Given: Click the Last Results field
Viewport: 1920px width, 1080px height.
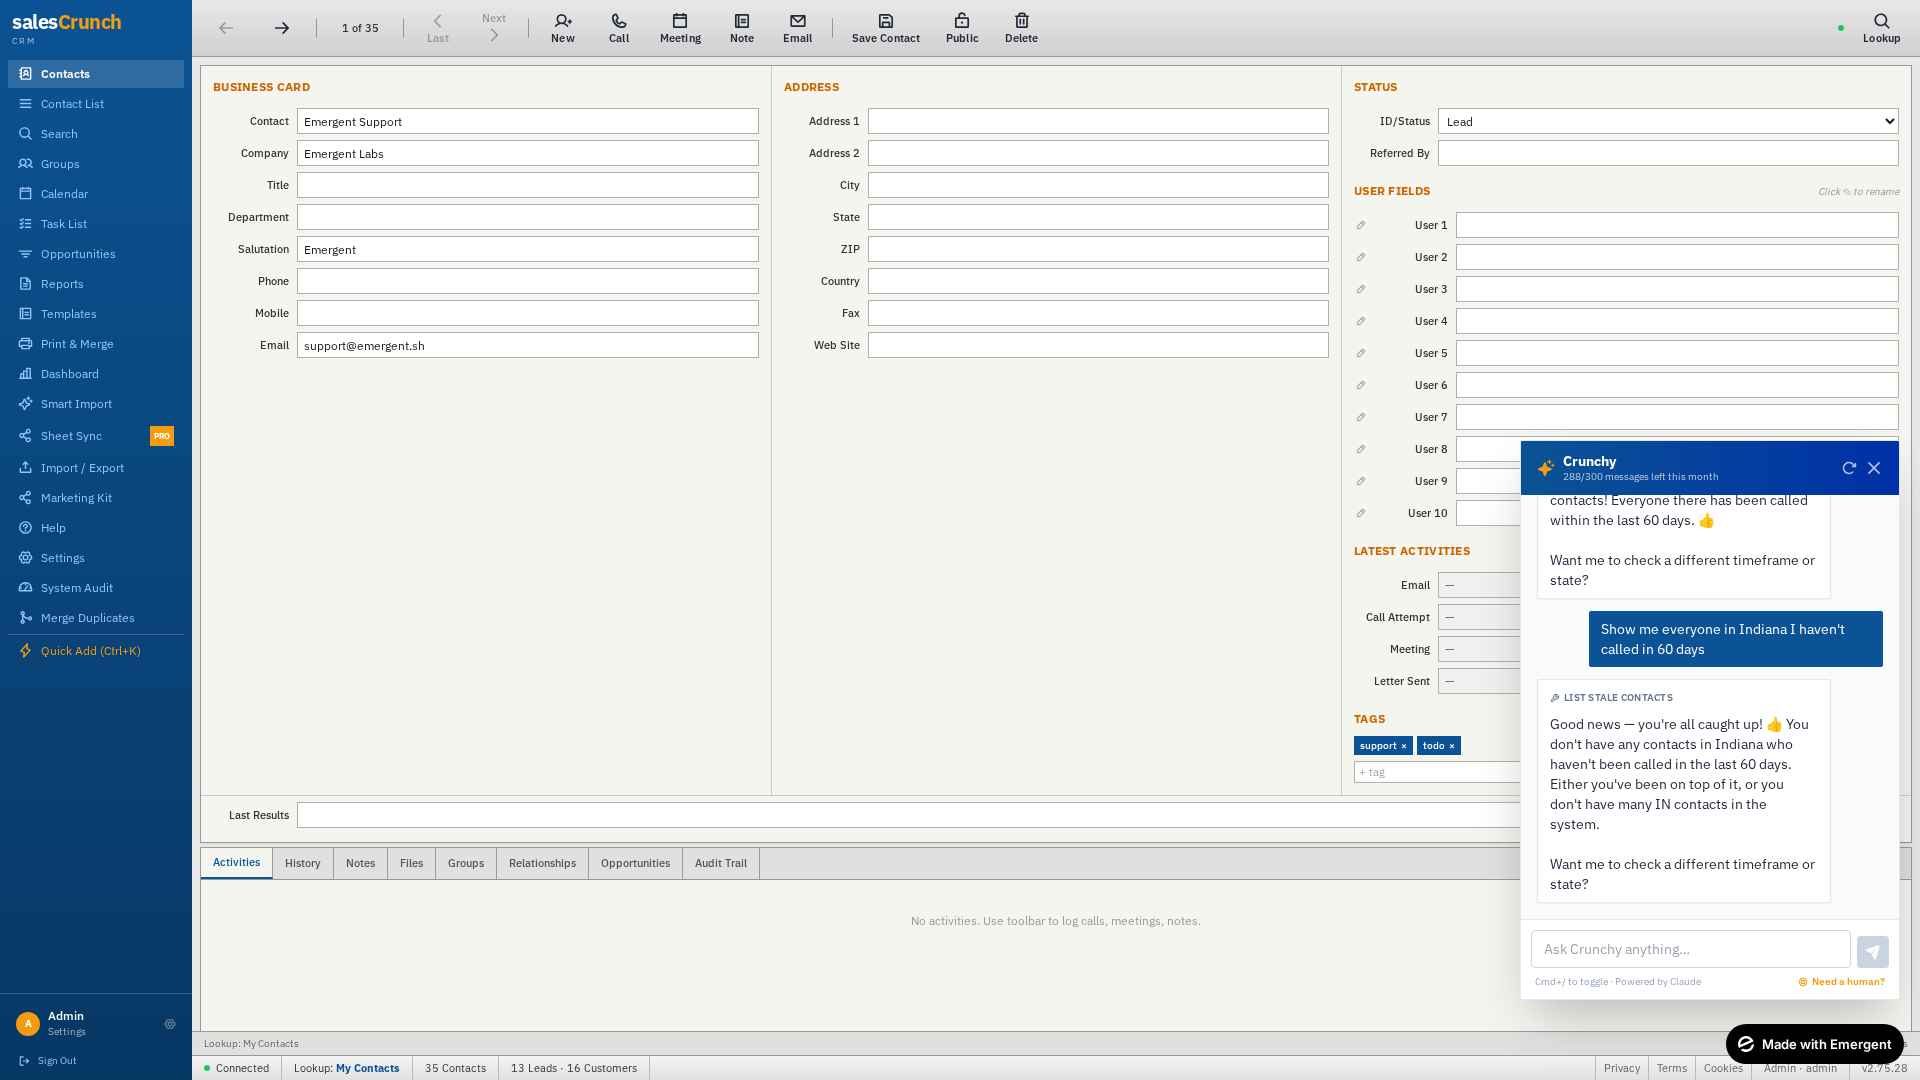Looking at the screenshot, I should click(x=908, y=815).
